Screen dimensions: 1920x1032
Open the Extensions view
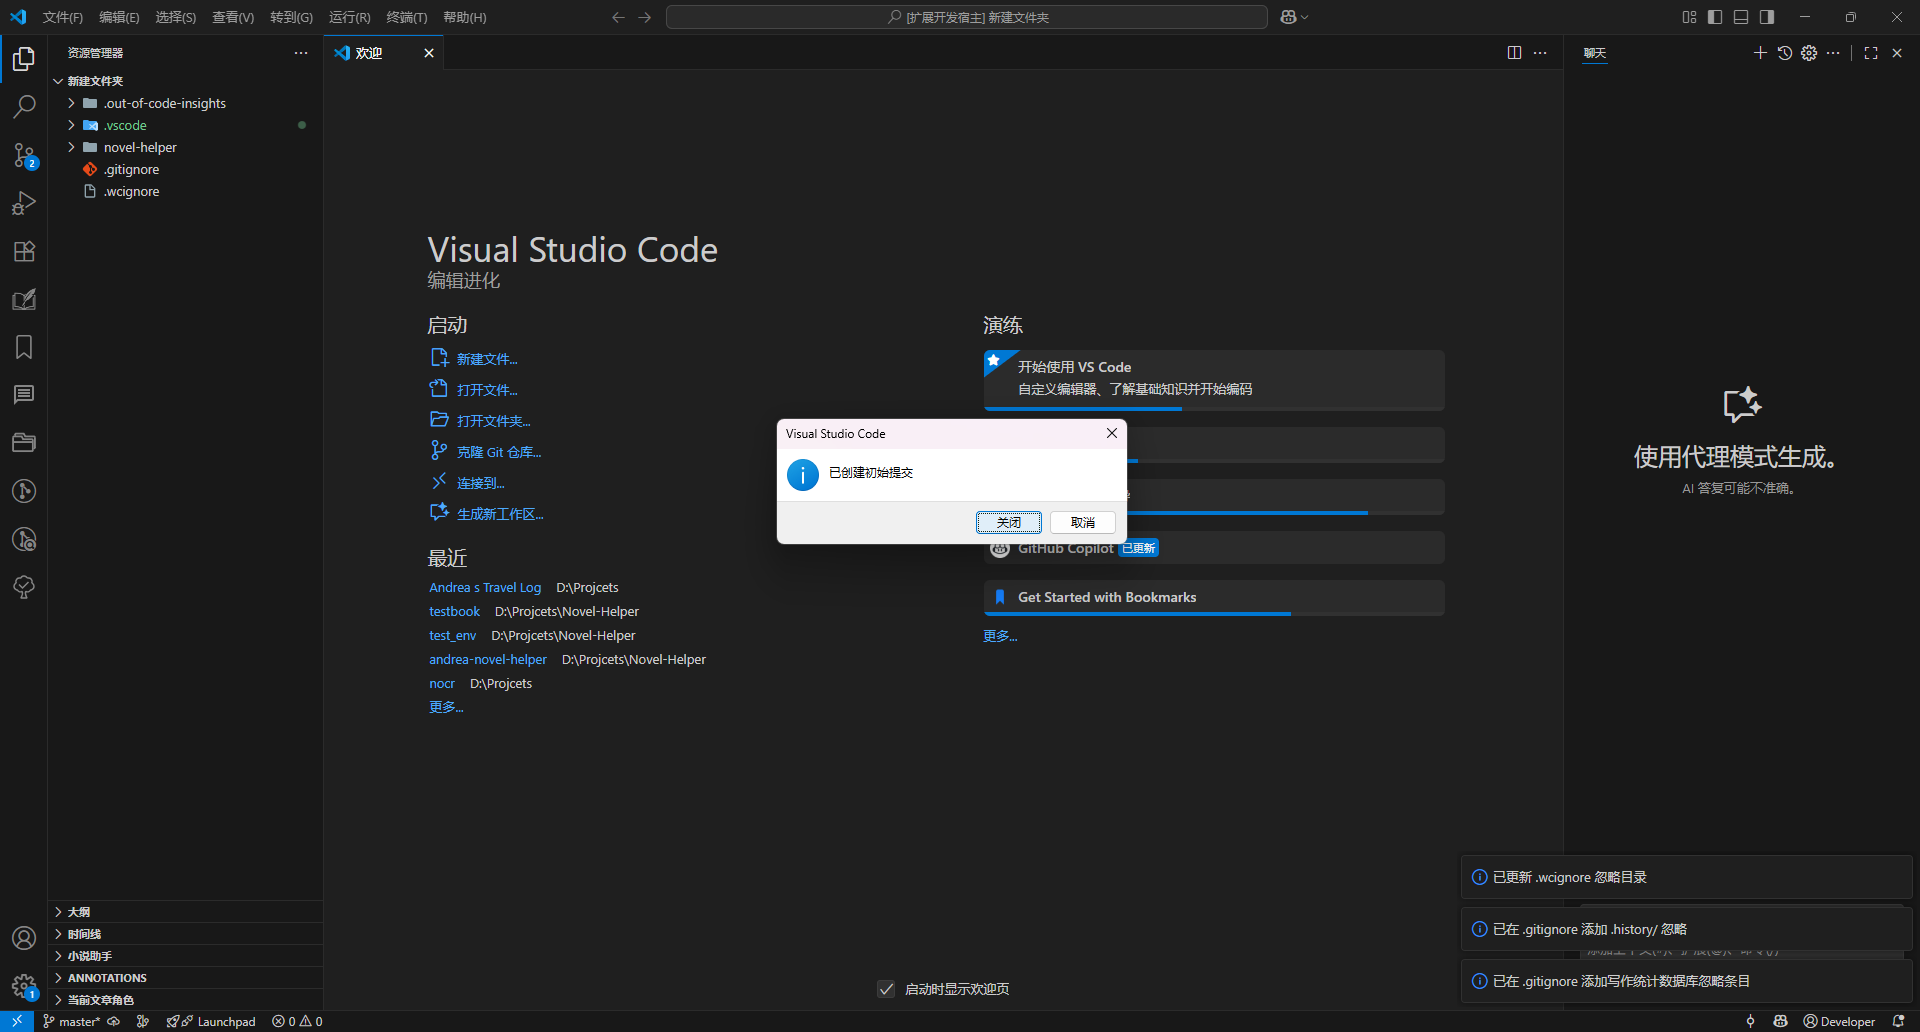pos(24,251)
